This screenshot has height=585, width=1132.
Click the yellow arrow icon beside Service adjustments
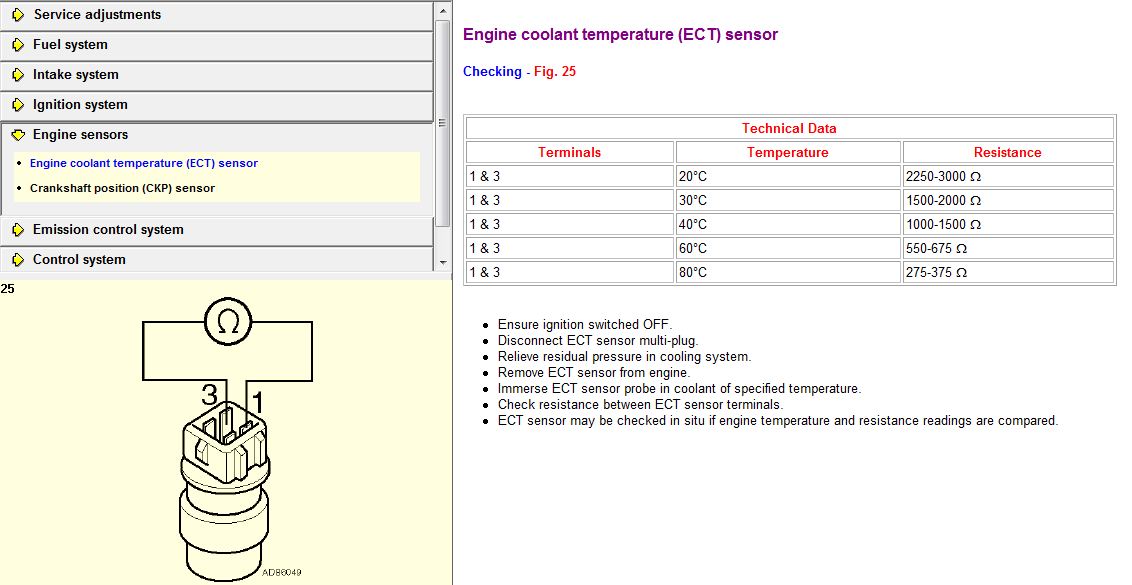[18, 15]
